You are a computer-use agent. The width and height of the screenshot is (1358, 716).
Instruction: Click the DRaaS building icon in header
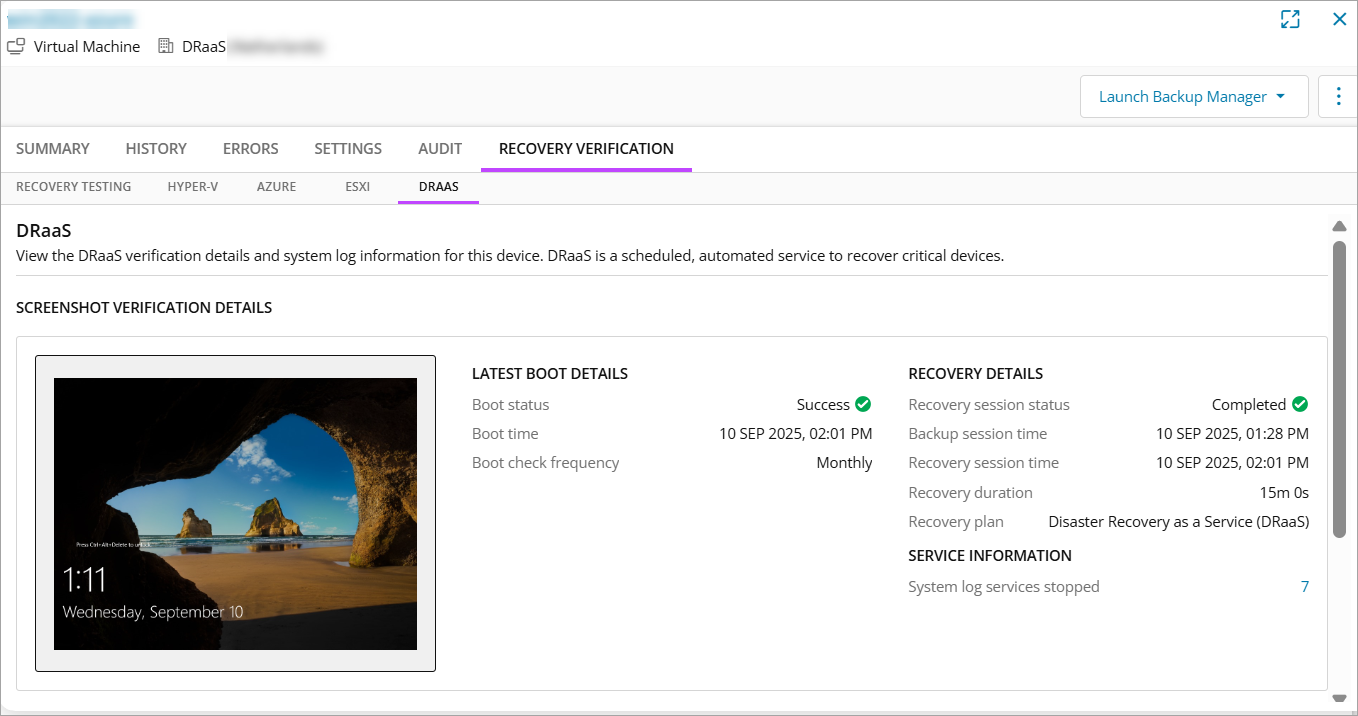[x=166, y=47]
